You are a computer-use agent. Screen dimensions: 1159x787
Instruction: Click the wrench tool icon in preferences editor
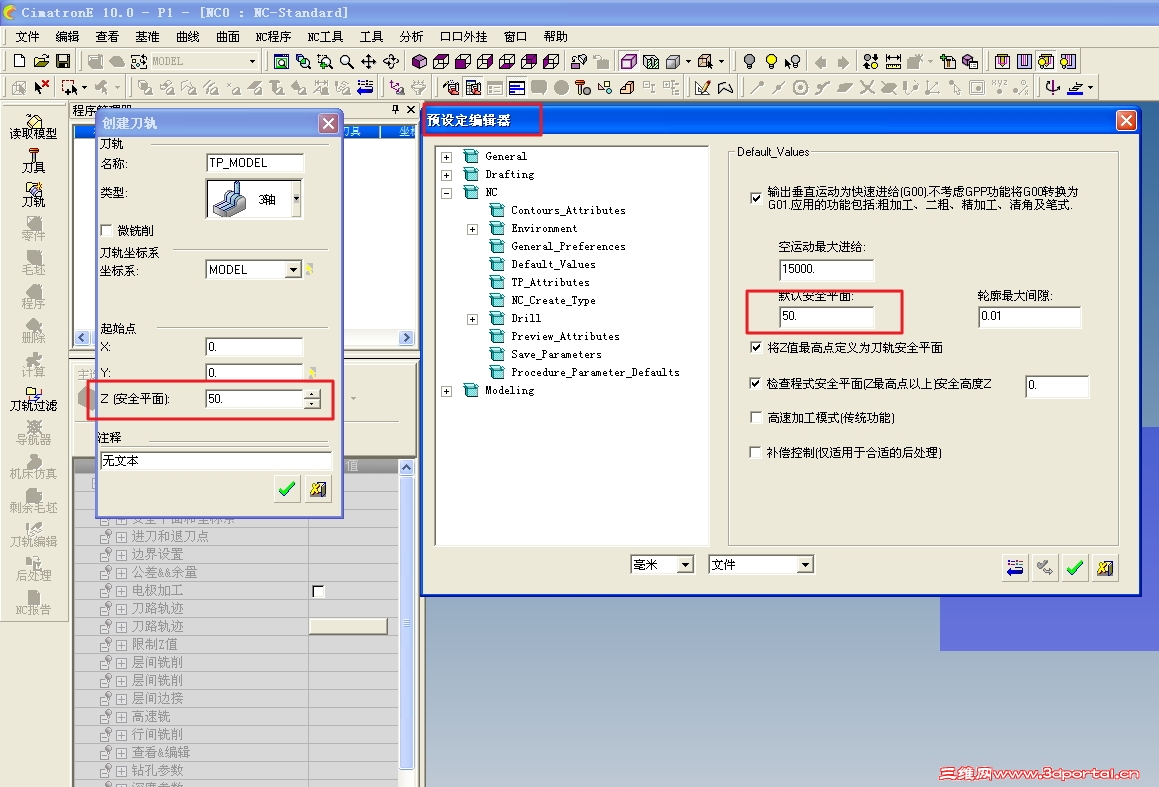point(1044,568)
